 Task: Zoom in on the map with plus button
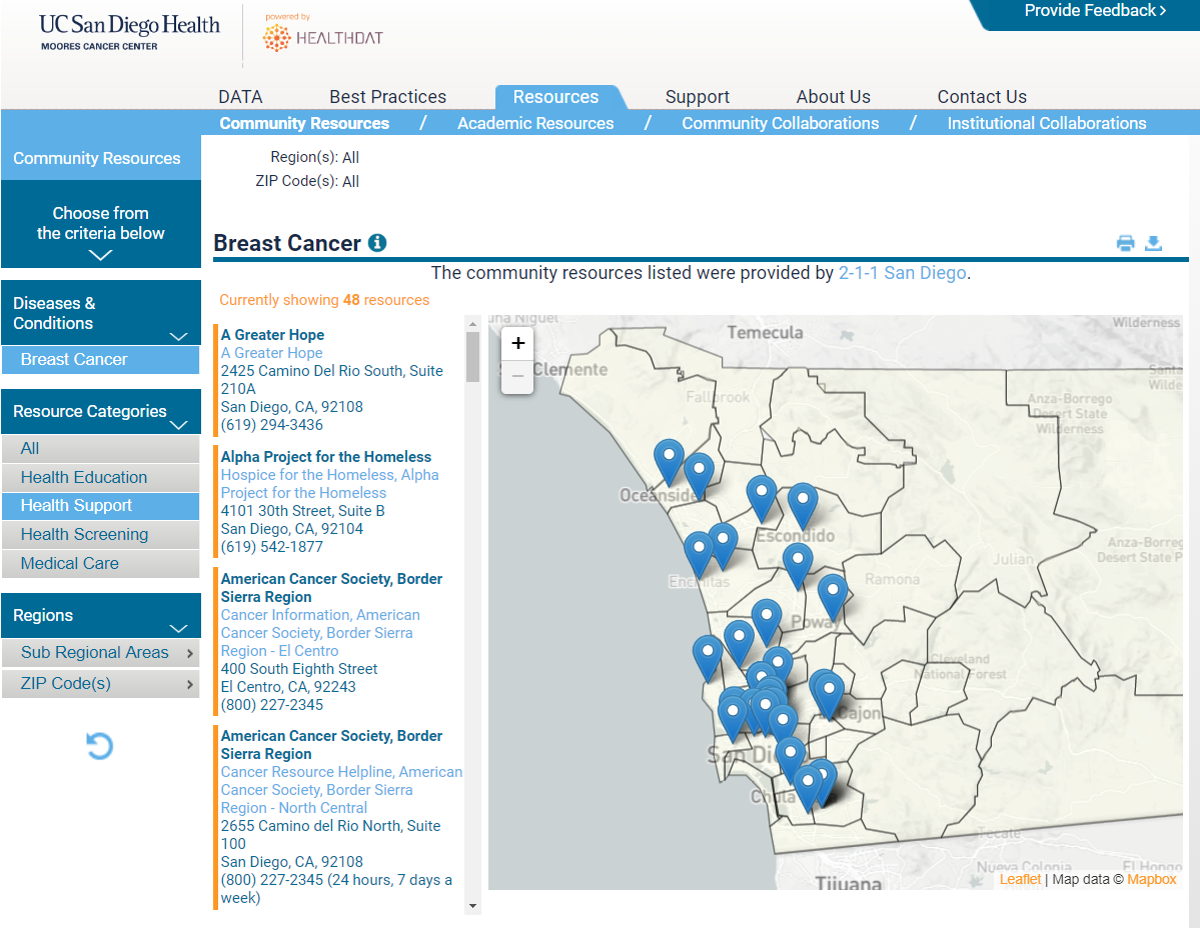(x=518, y=344)
